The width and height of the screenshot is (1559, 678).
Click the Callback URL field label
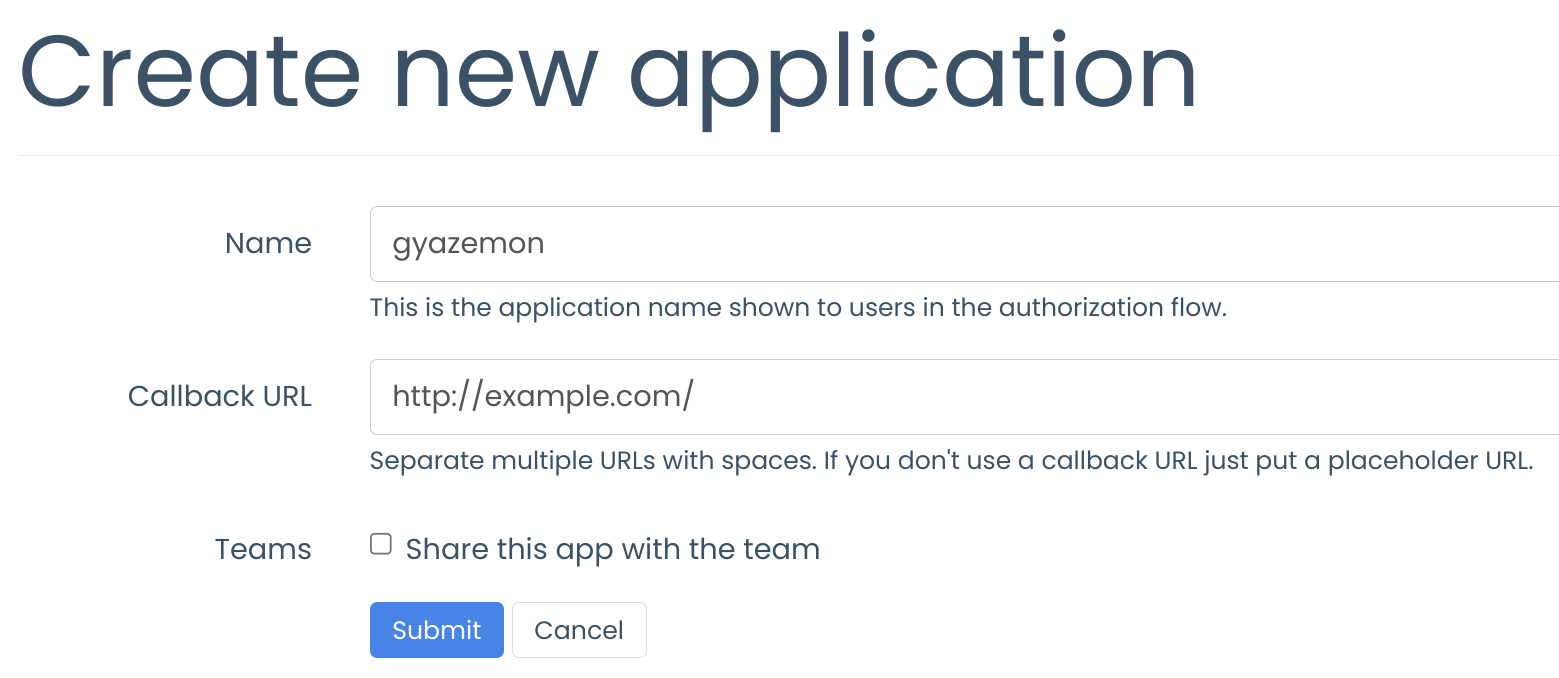[x=220, y=397]
